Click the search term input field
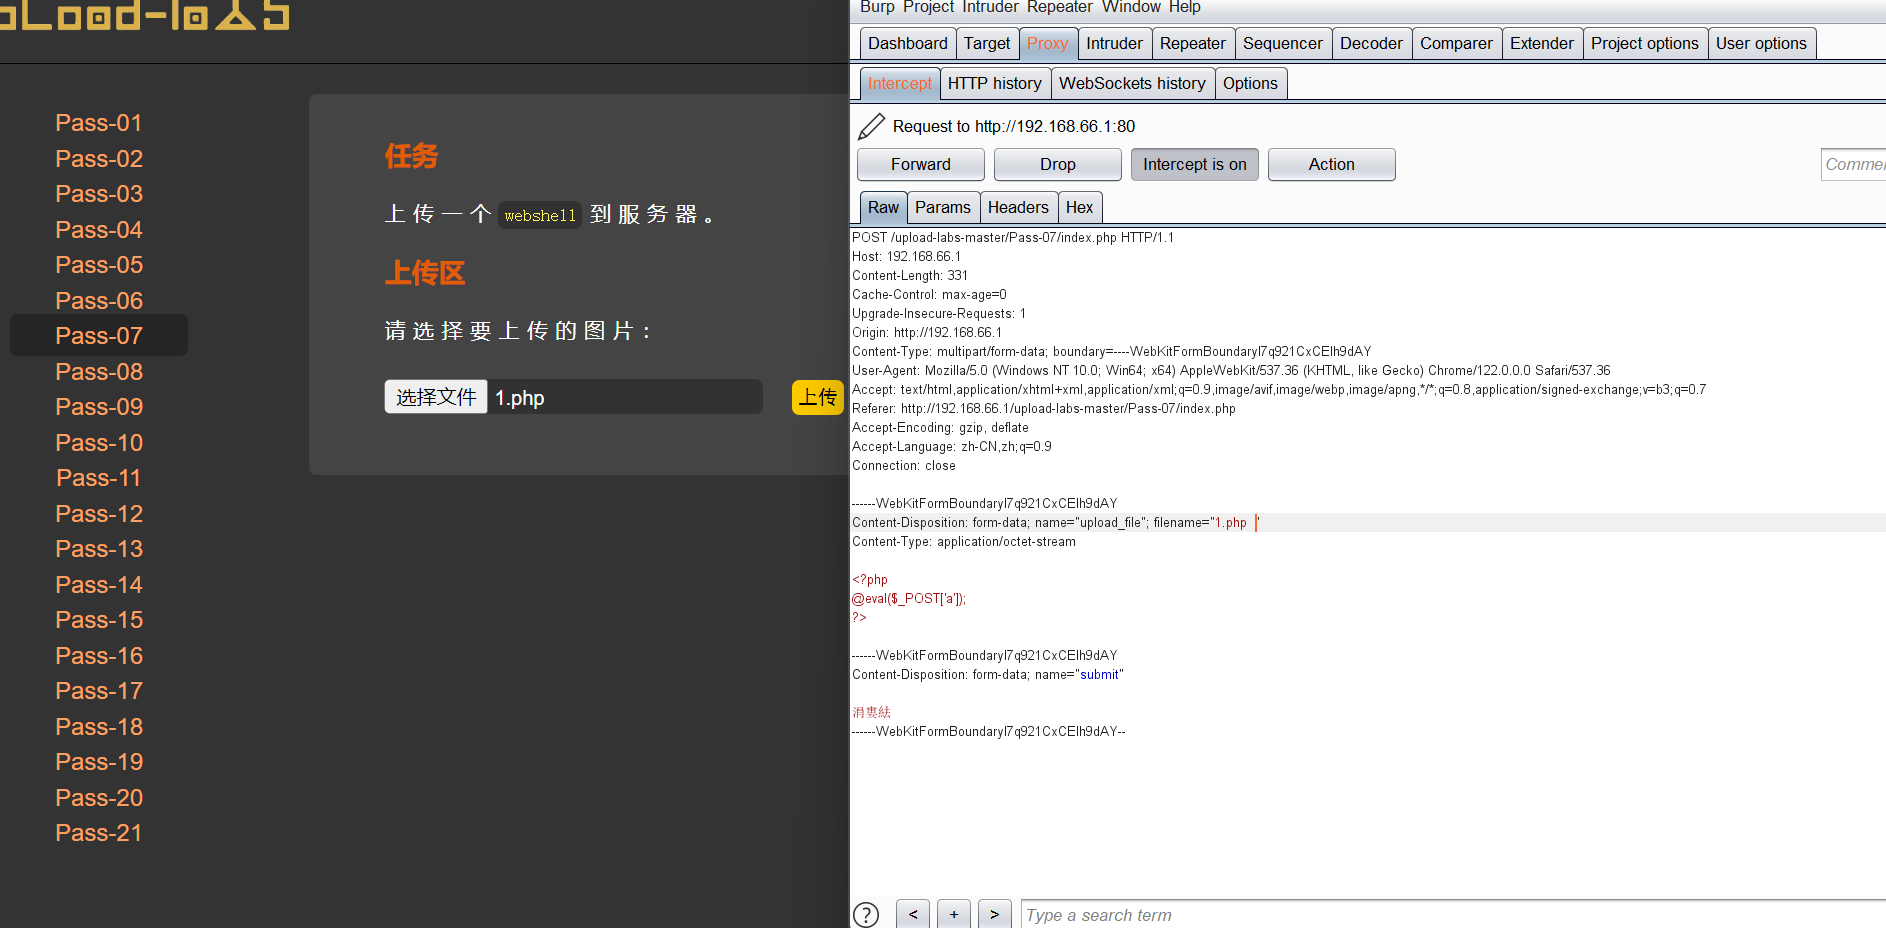 (1454, 914)
